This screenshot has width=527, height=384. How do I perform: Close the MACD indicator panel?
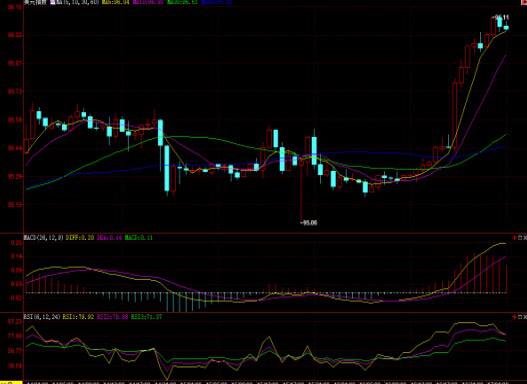click(x=525, y=238)
